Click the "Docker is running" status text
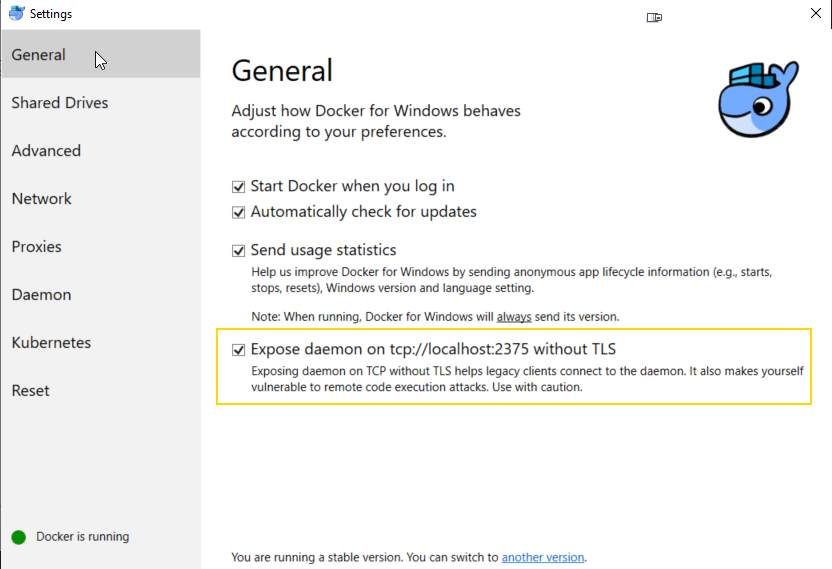 pyautogui.click(x=83, y=537)
